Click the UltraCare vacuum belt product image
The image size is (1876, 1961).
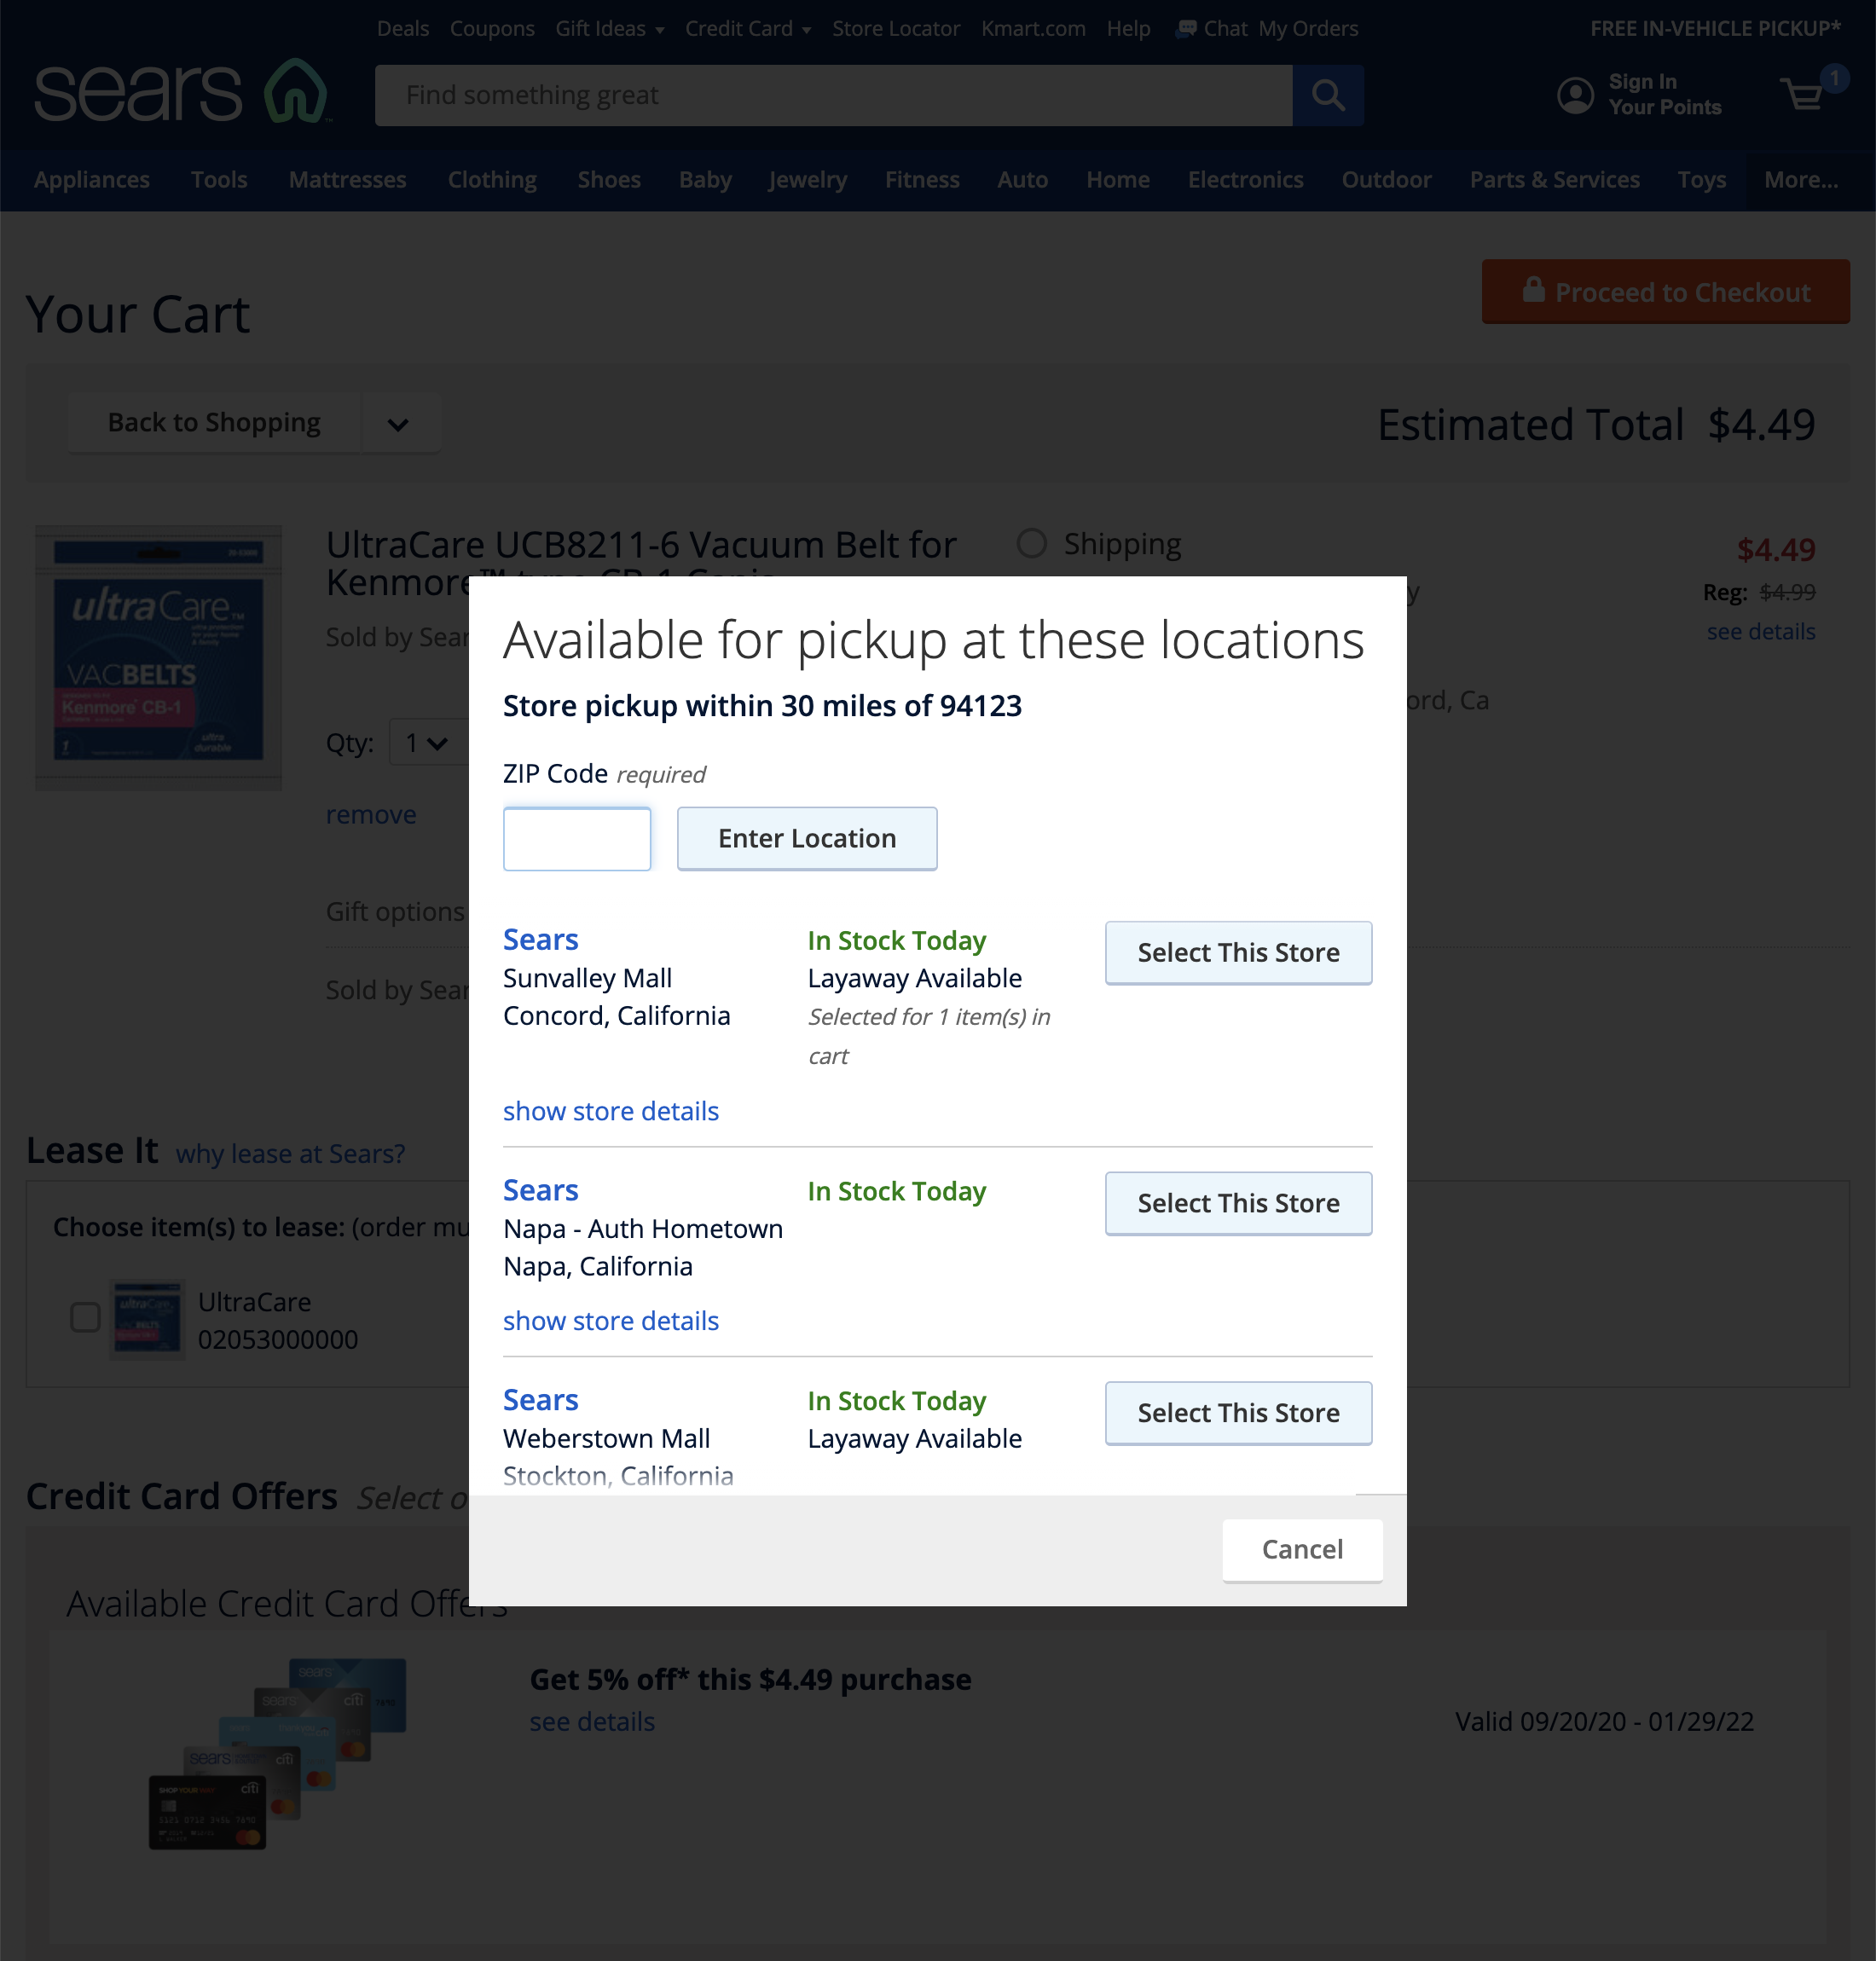(158, 658)
